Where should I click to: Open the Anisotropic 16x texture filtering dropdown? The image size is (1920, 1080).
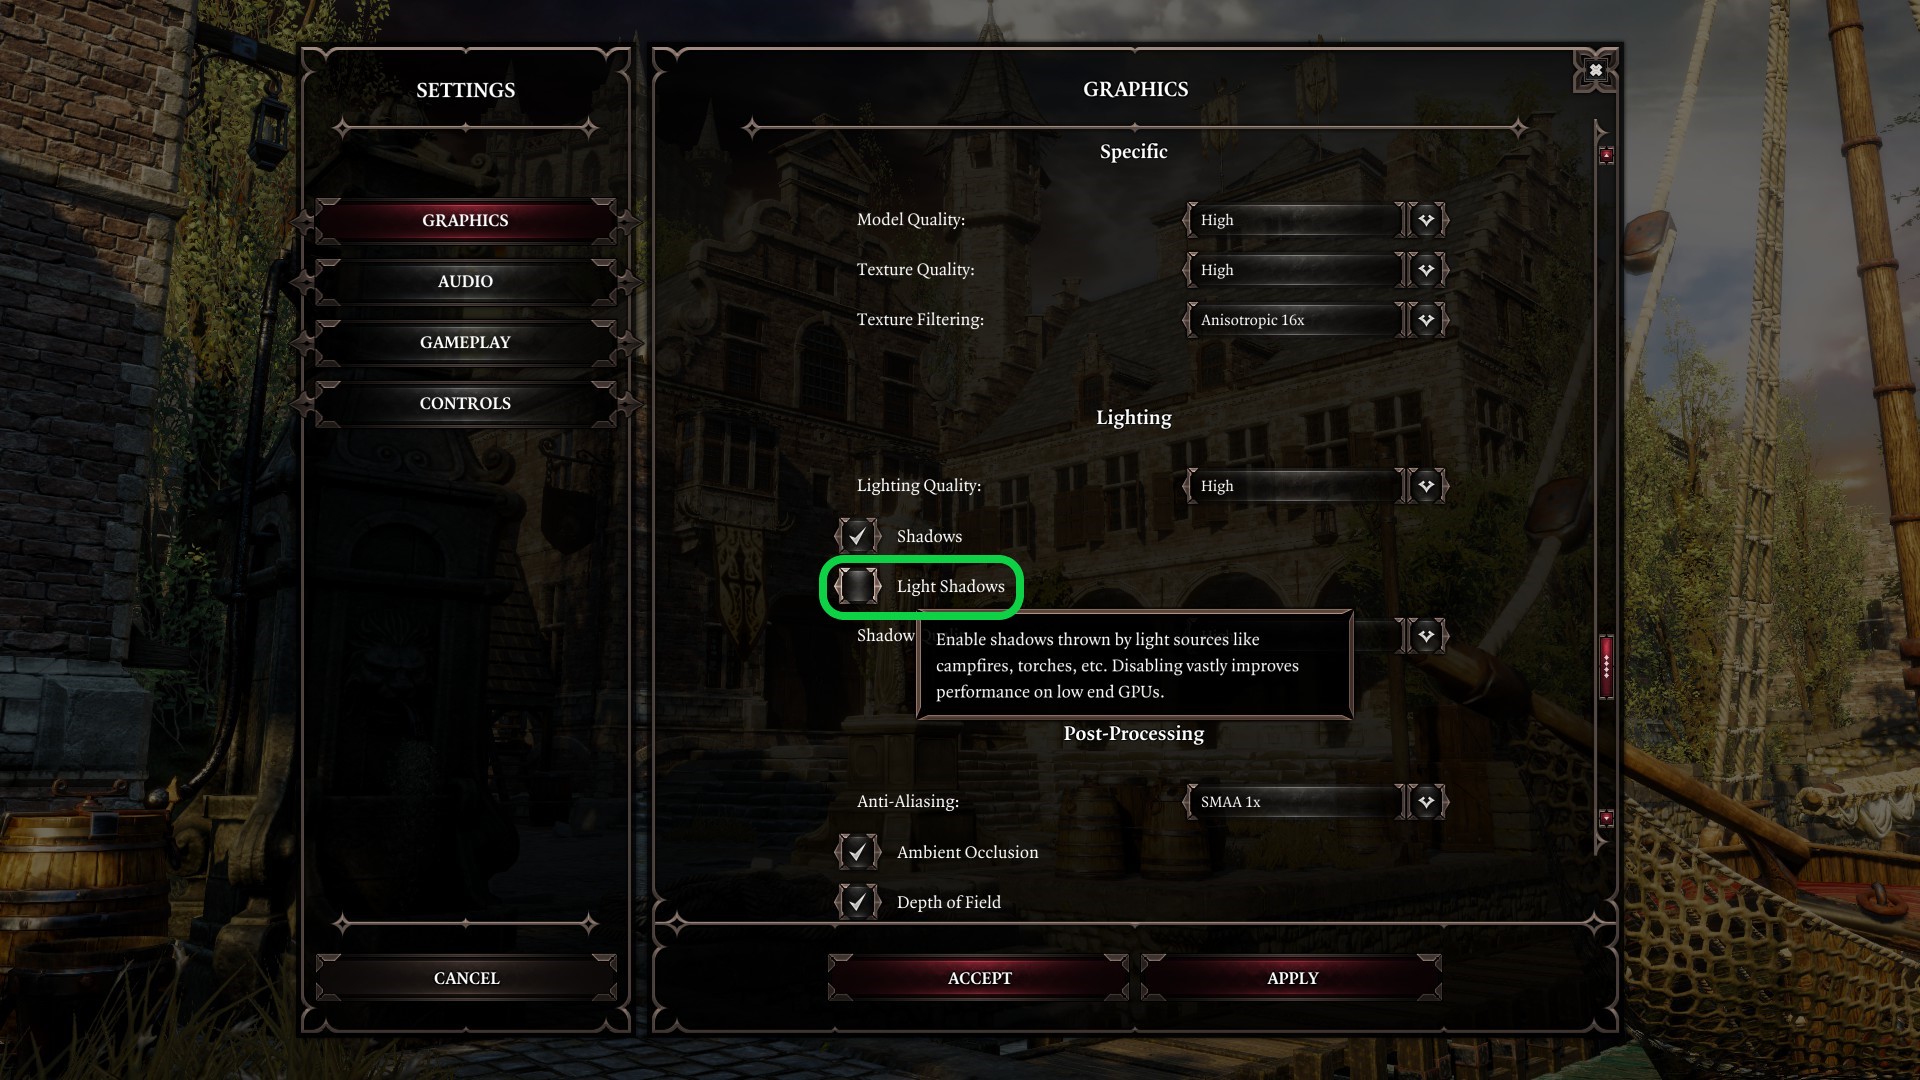click(x=1295, y=320)
